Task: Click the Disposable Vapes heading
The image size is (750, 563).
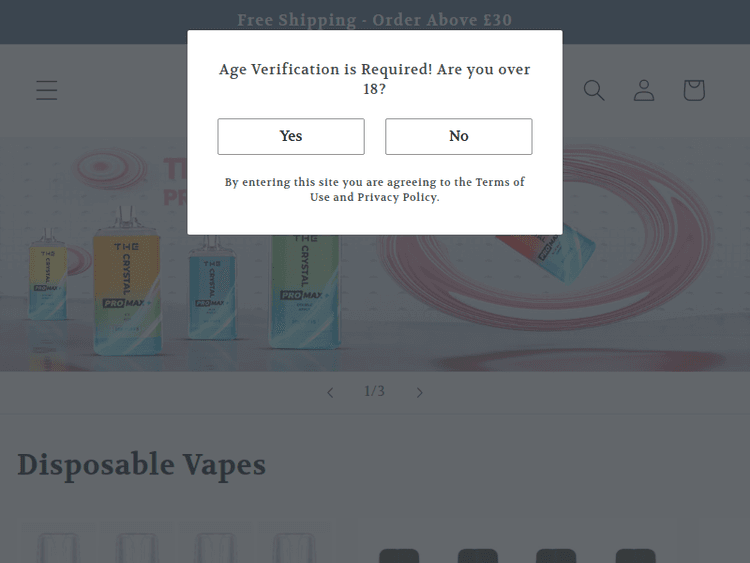Action: 142,465
